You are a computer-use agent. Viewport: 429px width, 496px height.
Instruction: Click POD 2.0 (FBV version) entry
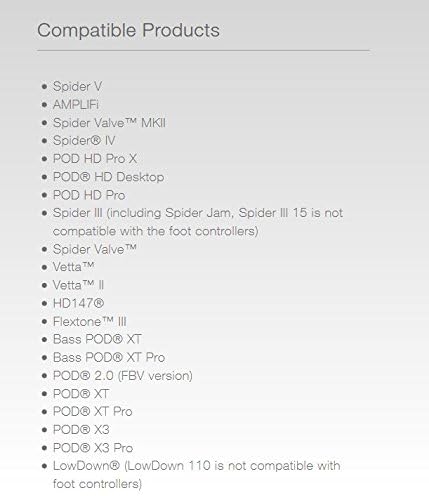coord(123,376)
